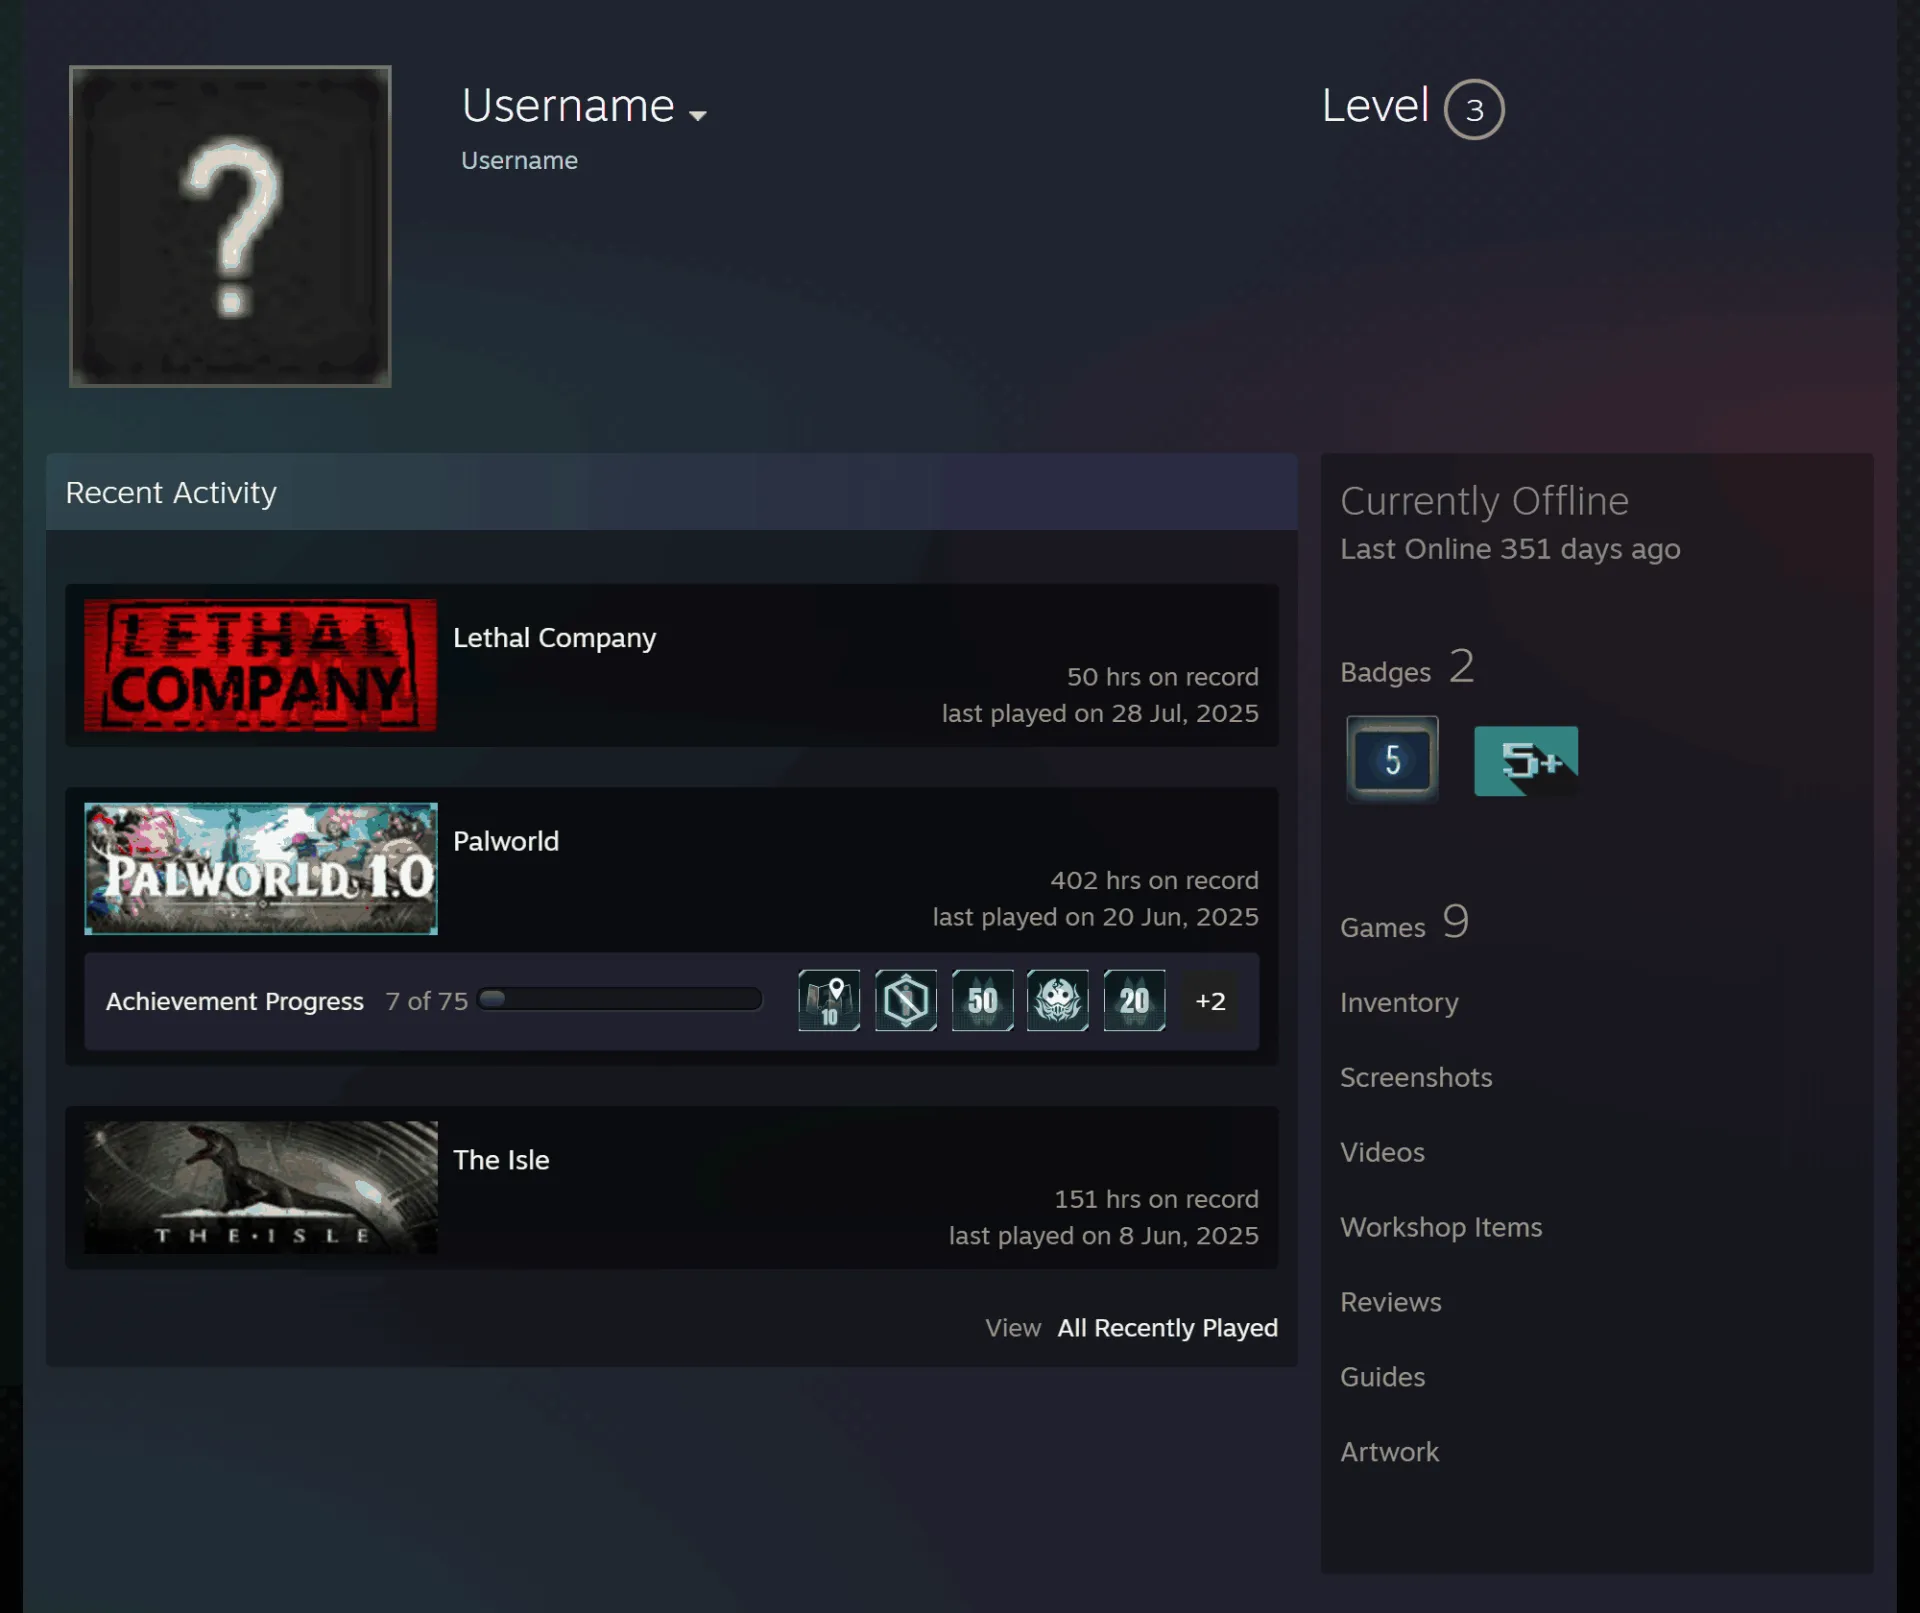Click the Currently Offline status
The image size is (1920, 1613).
(1484, 501)
